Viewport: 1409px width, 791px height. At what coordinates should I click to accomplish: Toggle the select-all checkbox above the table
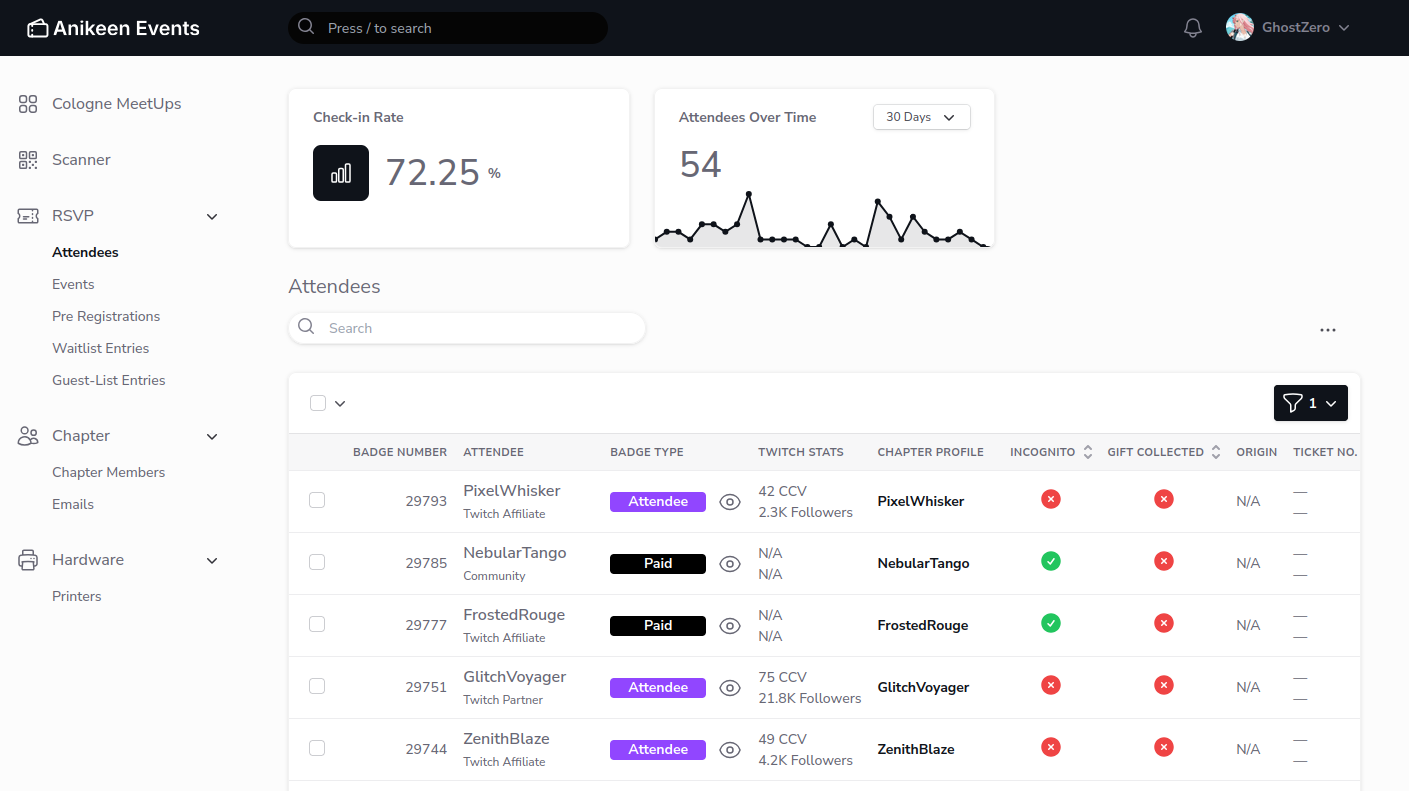pyautogui.click(x=317, y=402)
